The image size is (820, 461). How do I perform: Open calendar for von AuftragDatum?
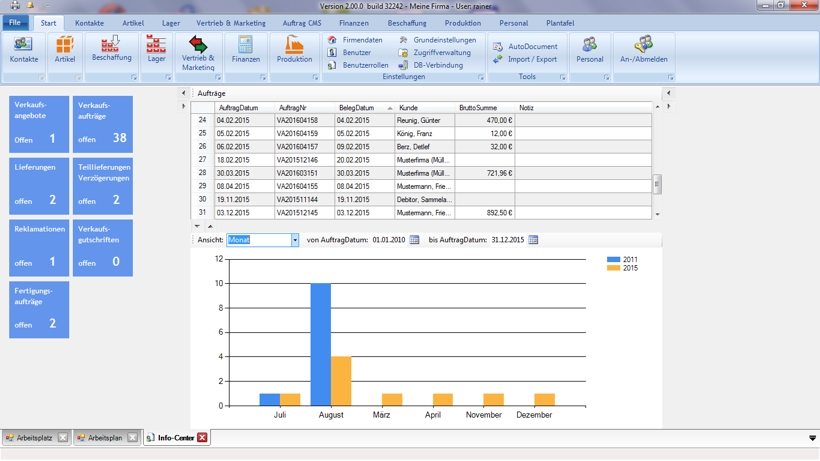point(414,239)
